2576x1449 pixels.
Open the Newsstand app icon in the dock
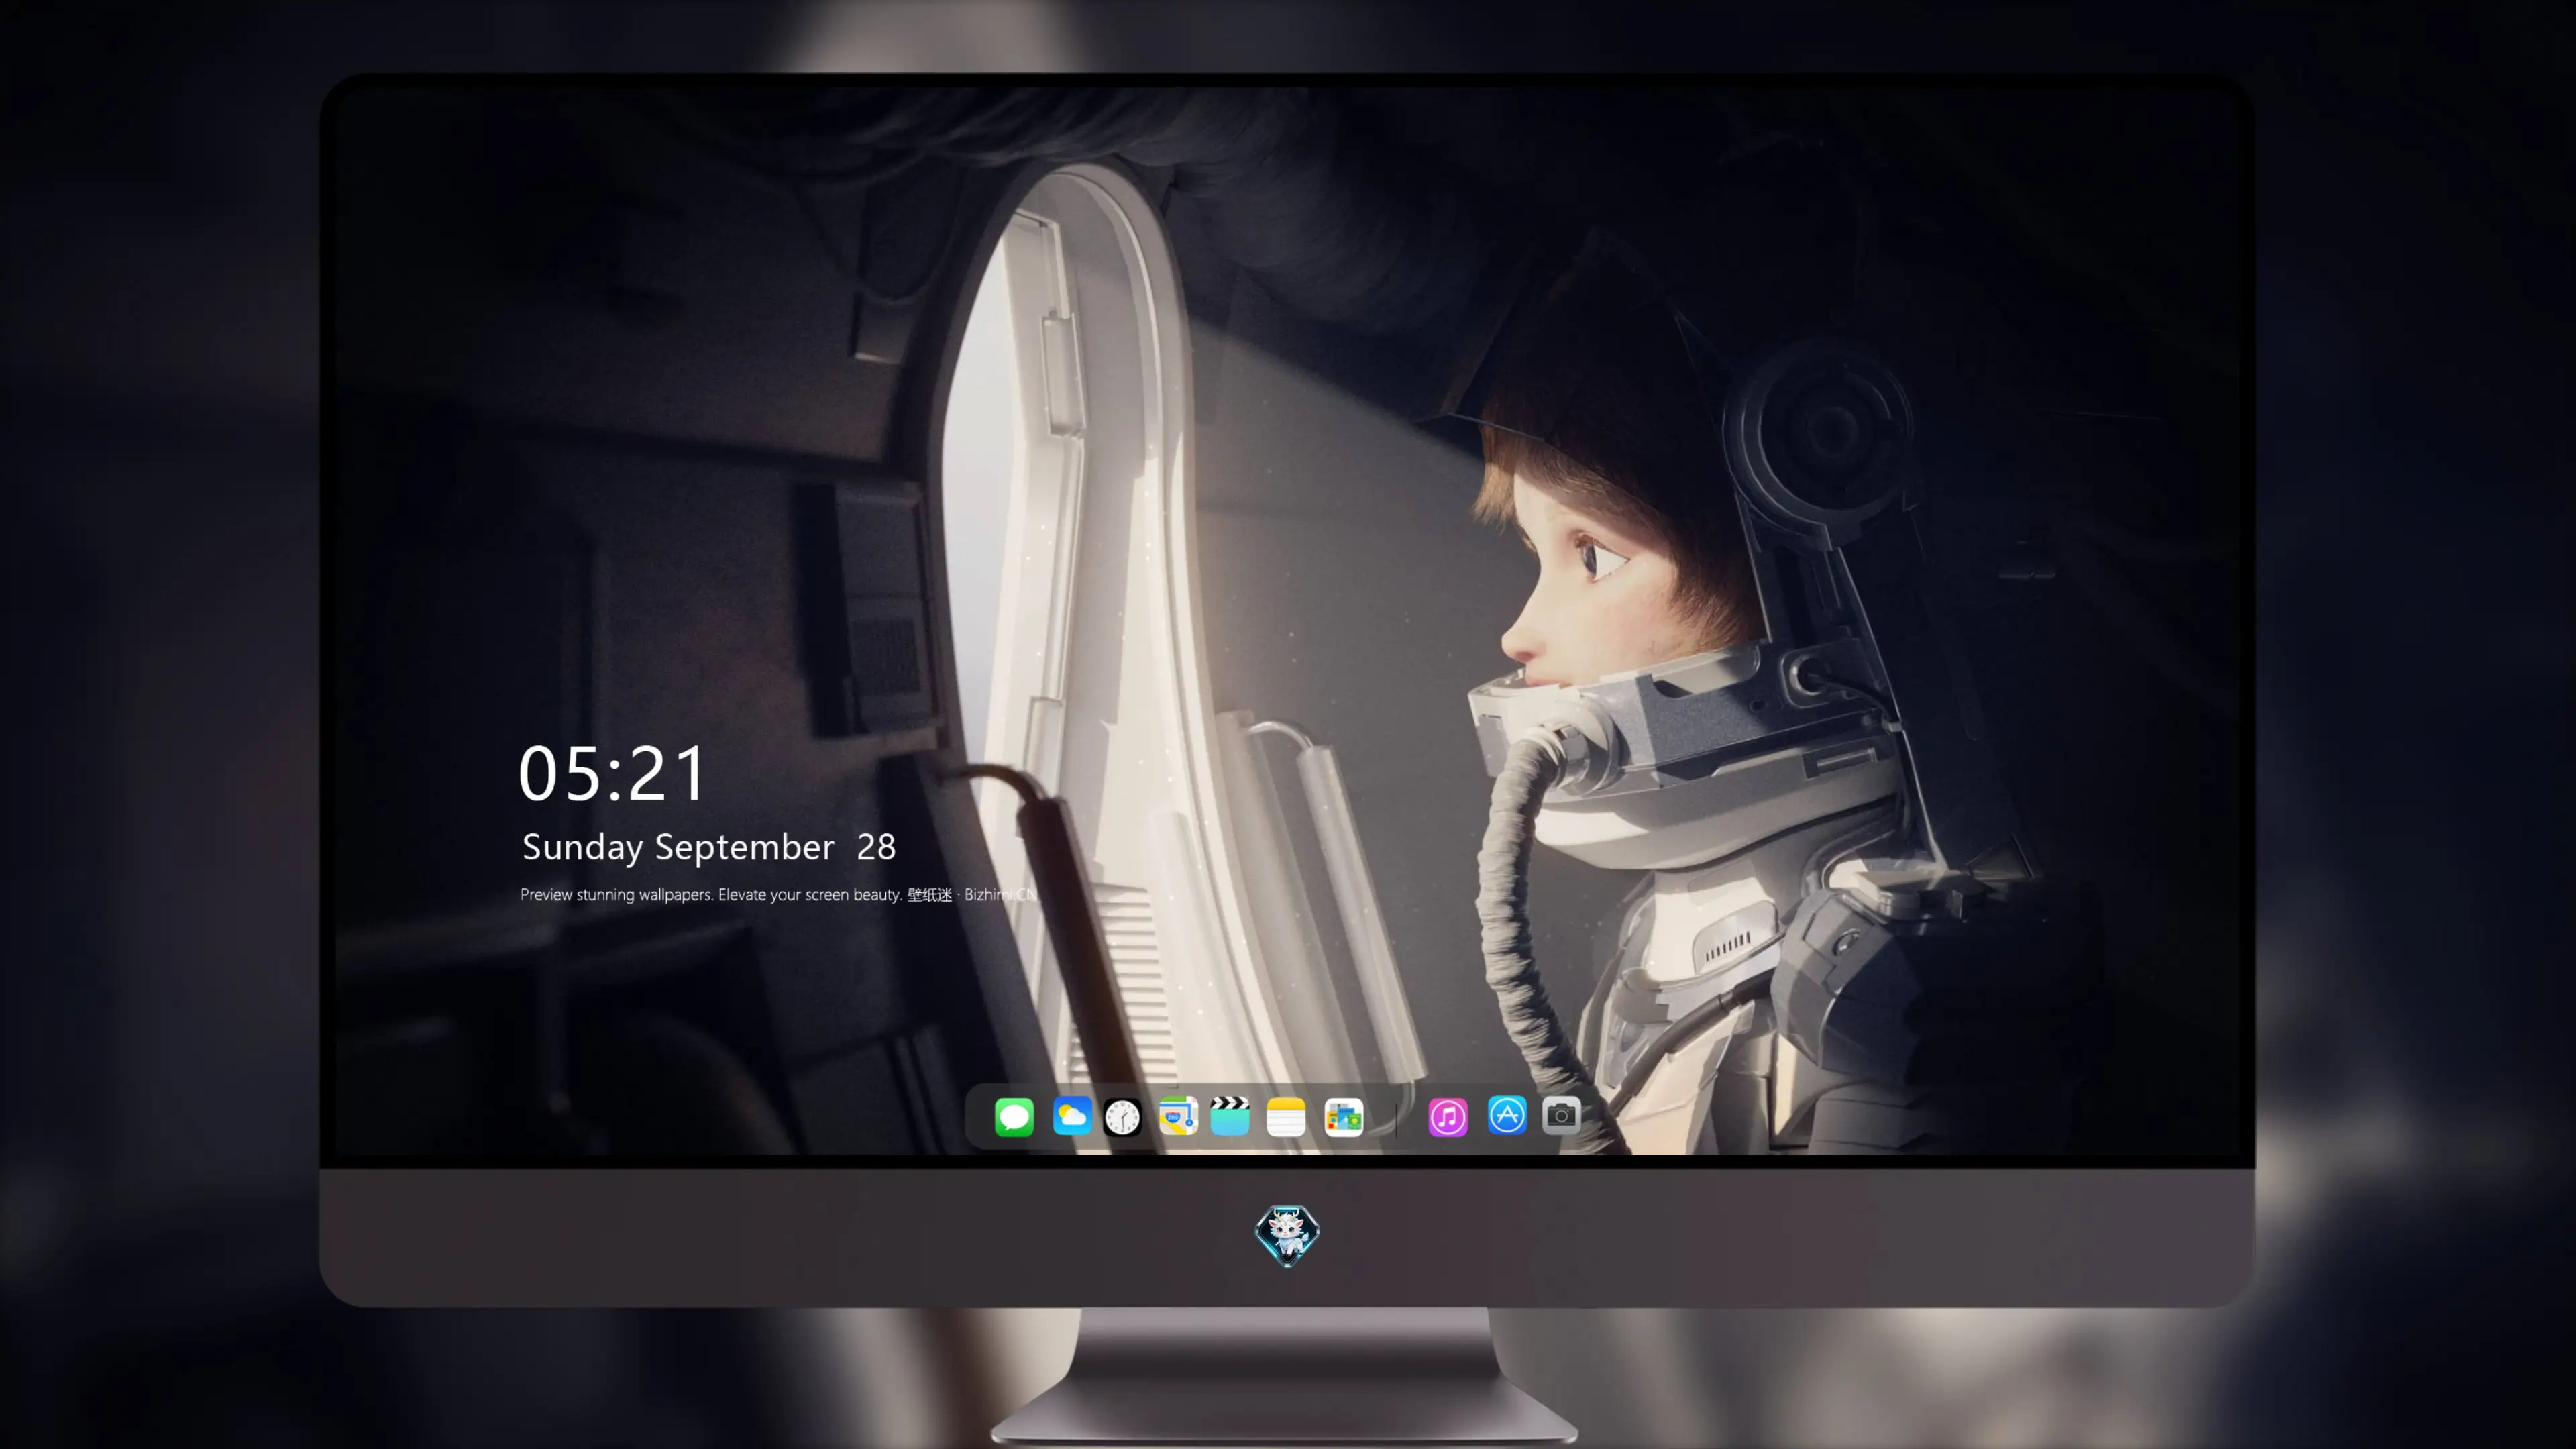pyautogui.click(x=1344, y=1116)
